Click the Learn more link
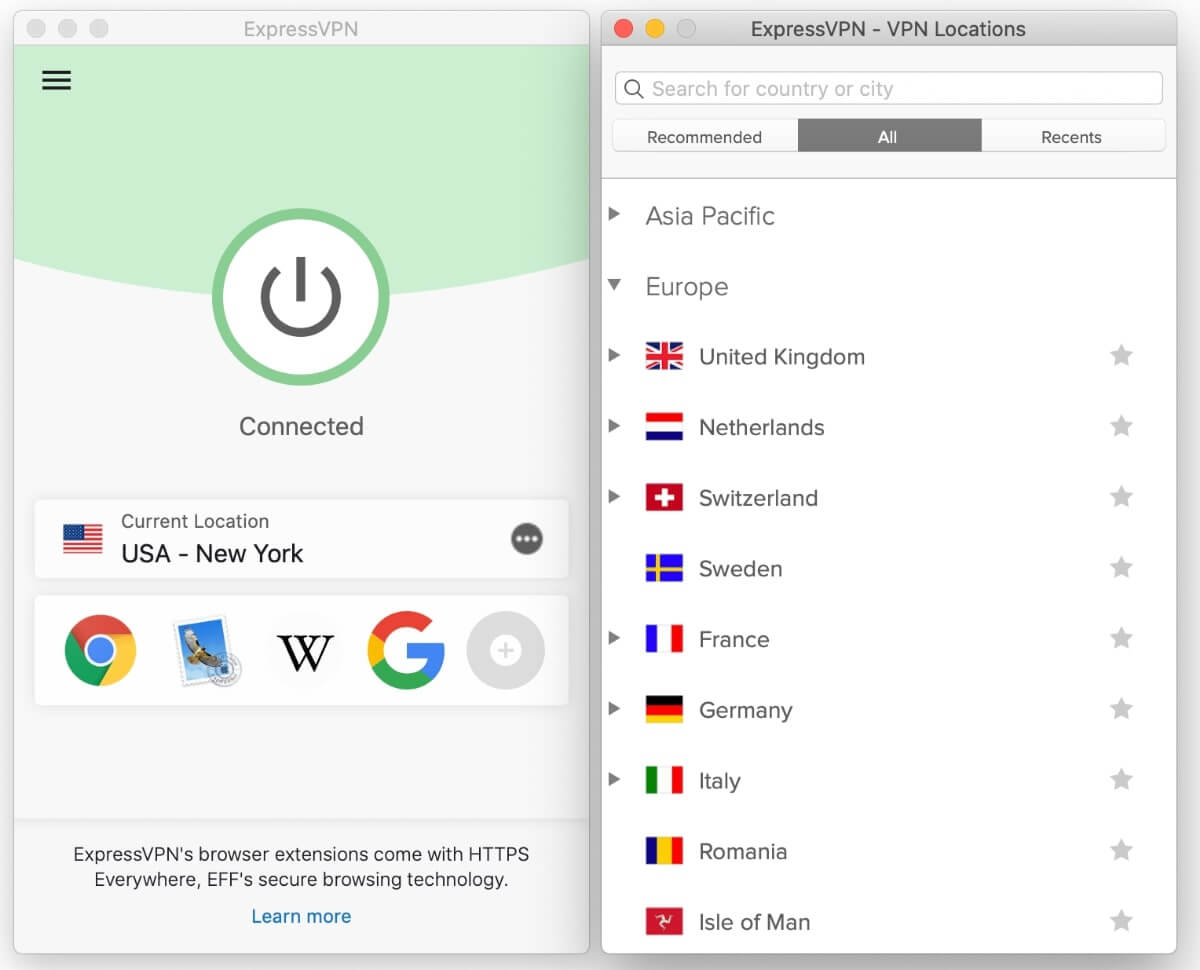This screenshot has height=970, width=1200. (x=301, y=916)
